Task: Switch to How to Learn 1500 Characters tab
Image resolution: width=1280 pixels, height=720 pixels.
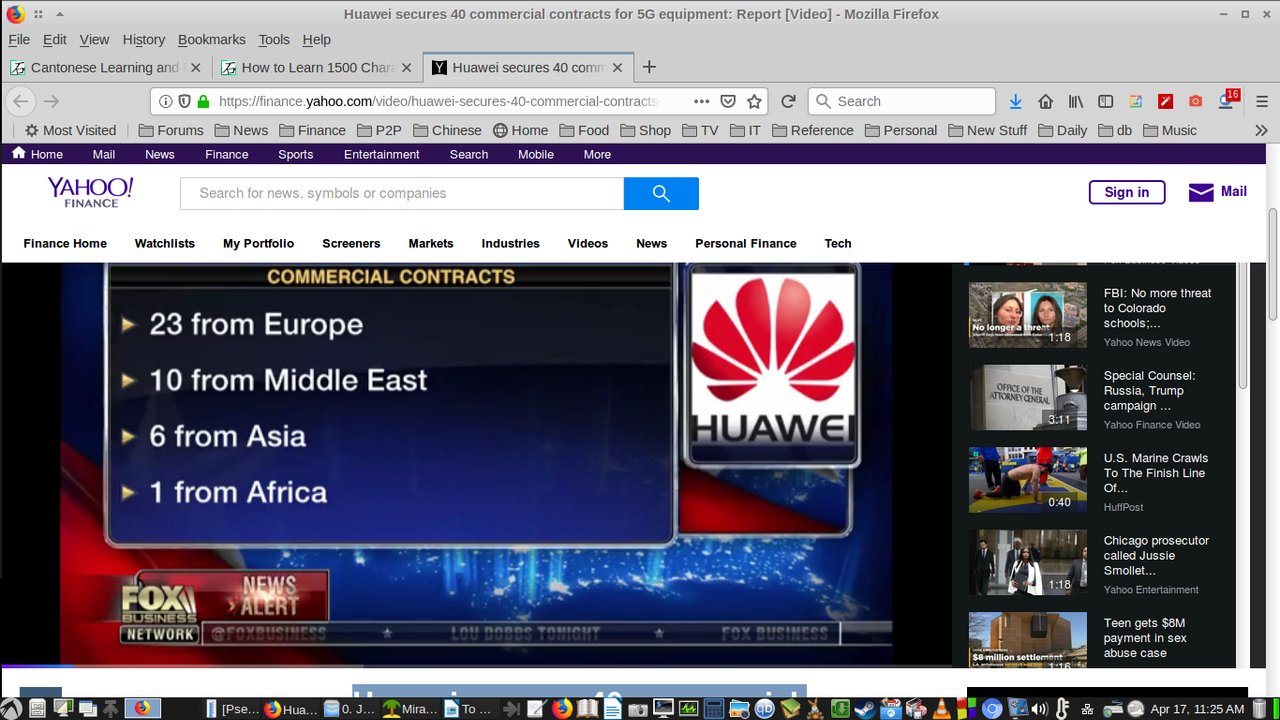Action: [x=316, y=67]
